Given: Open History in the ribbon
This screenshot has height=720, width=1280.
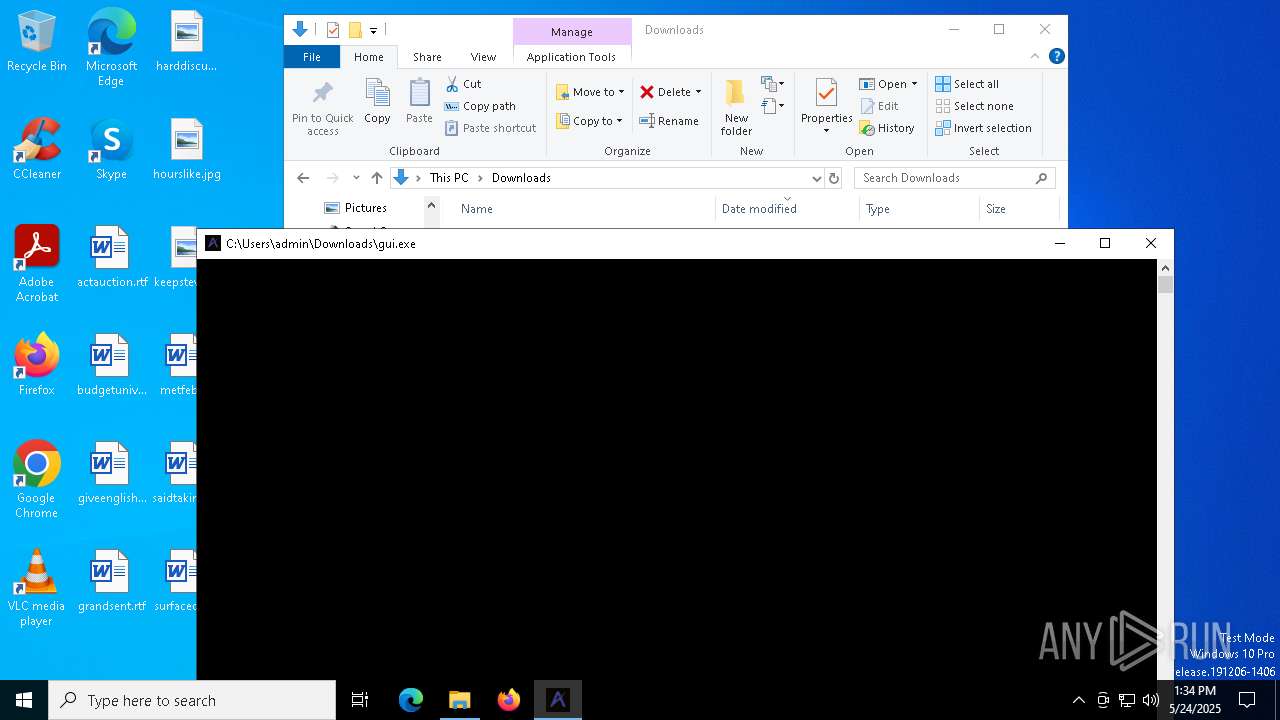Looking at the screenshot, I should point(887,128).
